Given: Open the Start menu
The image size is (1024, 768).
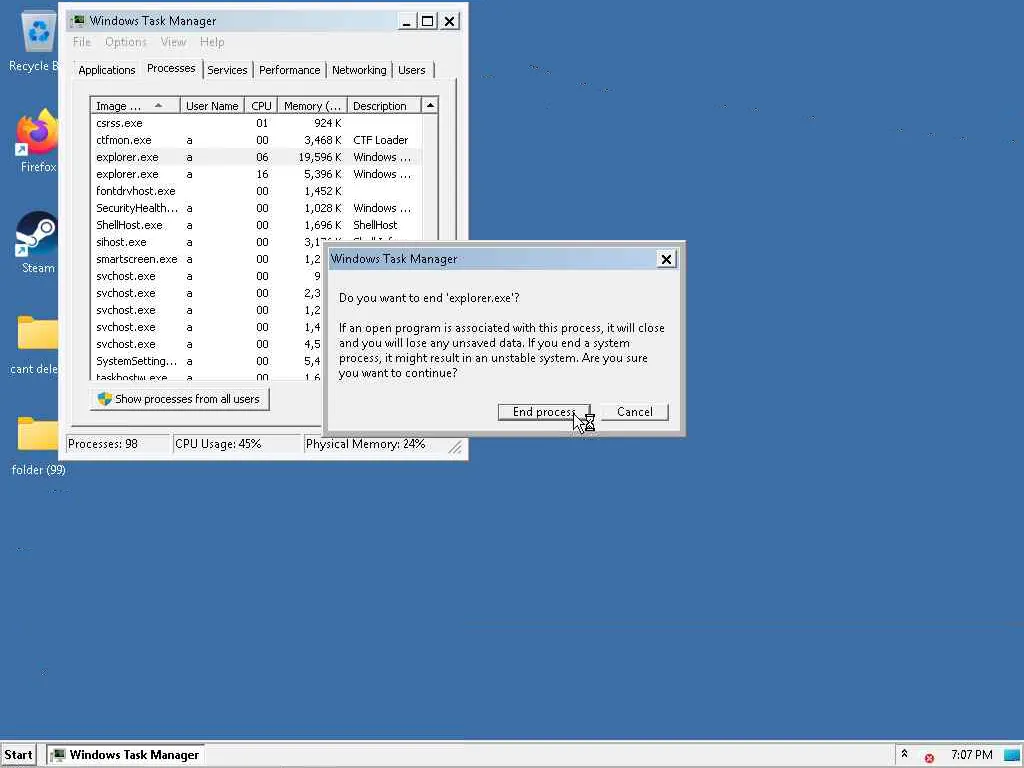Looking at the screenshot, I should click(18, 755).
